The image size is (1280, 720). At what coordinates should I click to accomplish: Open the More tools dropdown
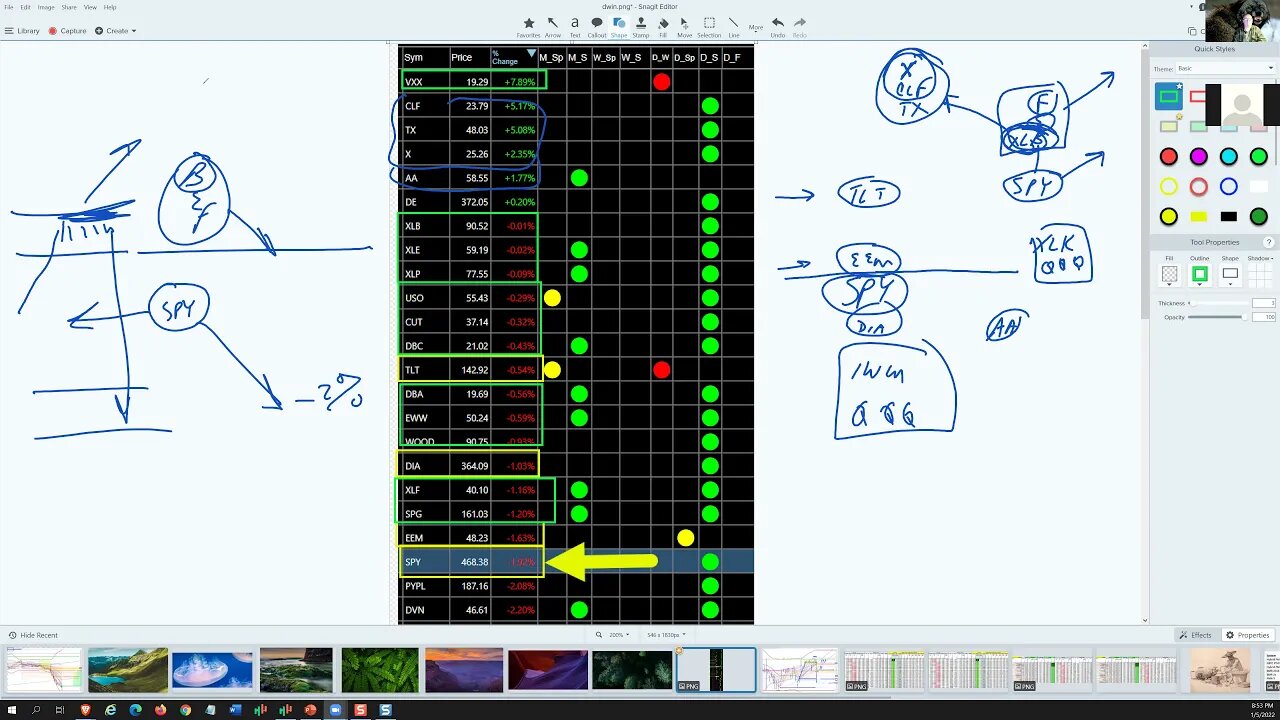(x=756, y=27)
